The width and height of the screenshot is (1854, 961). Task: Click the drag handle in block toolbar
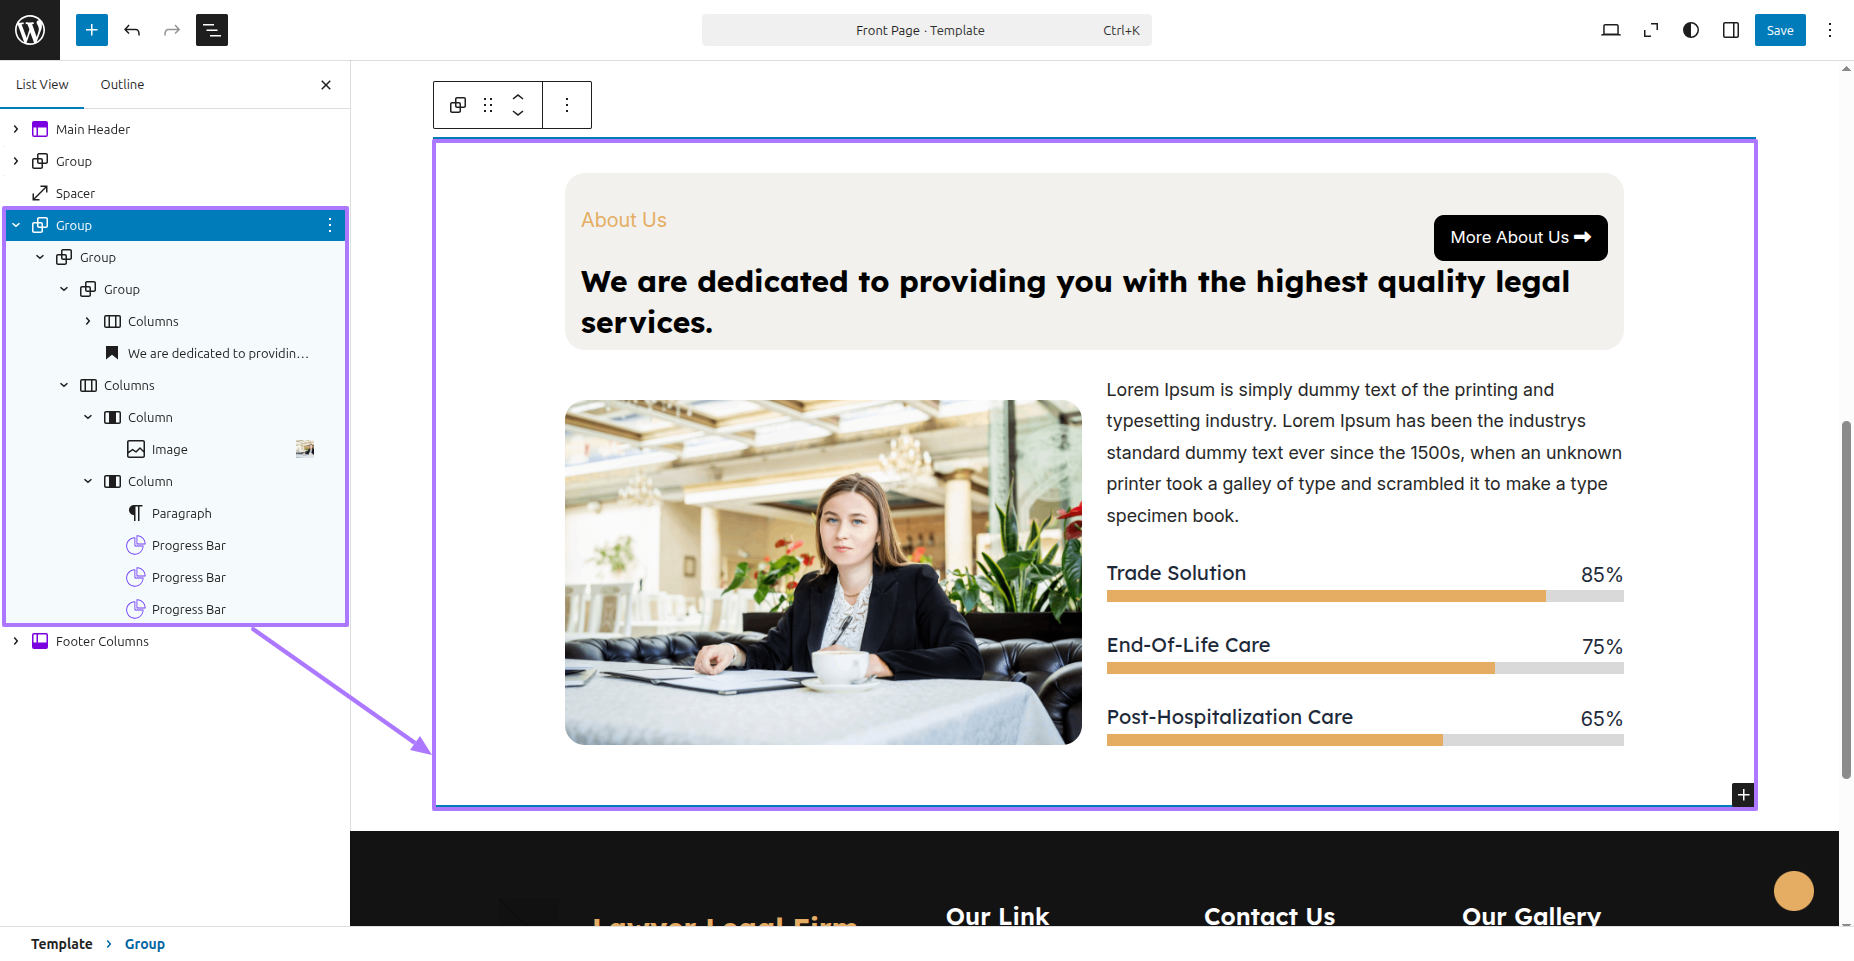[x=488, y=105]
